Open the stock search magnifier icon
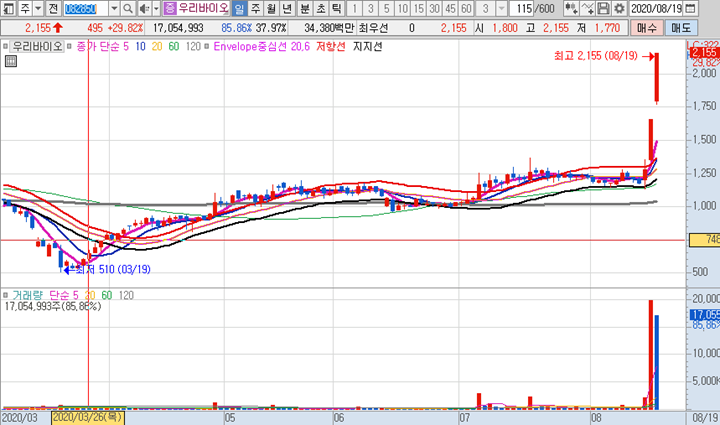 [x=128, y=8]
